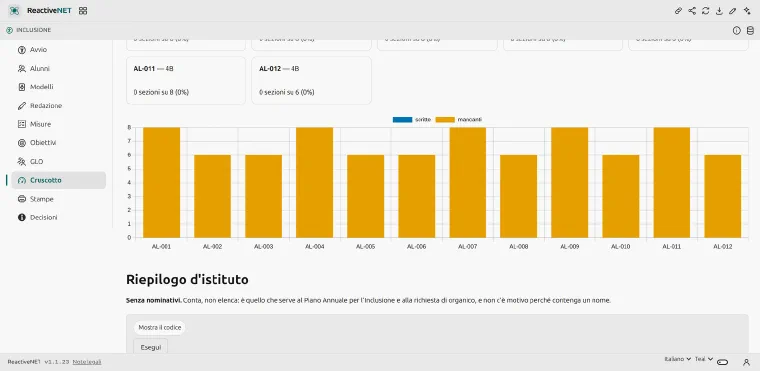Open the Decisioni menu item
This screenshot has height=371, width=760.
click(x=59, y=217)
